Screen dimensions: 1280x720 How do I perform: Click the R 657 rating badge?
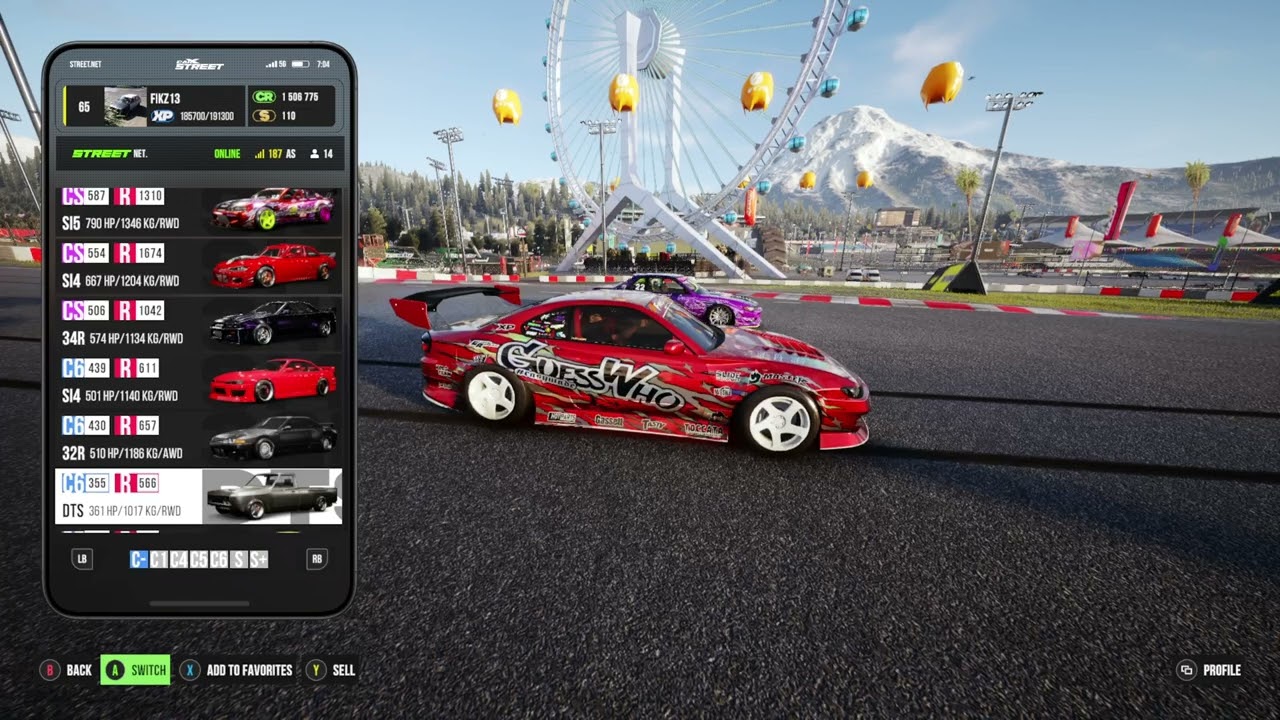coord(137,425)
